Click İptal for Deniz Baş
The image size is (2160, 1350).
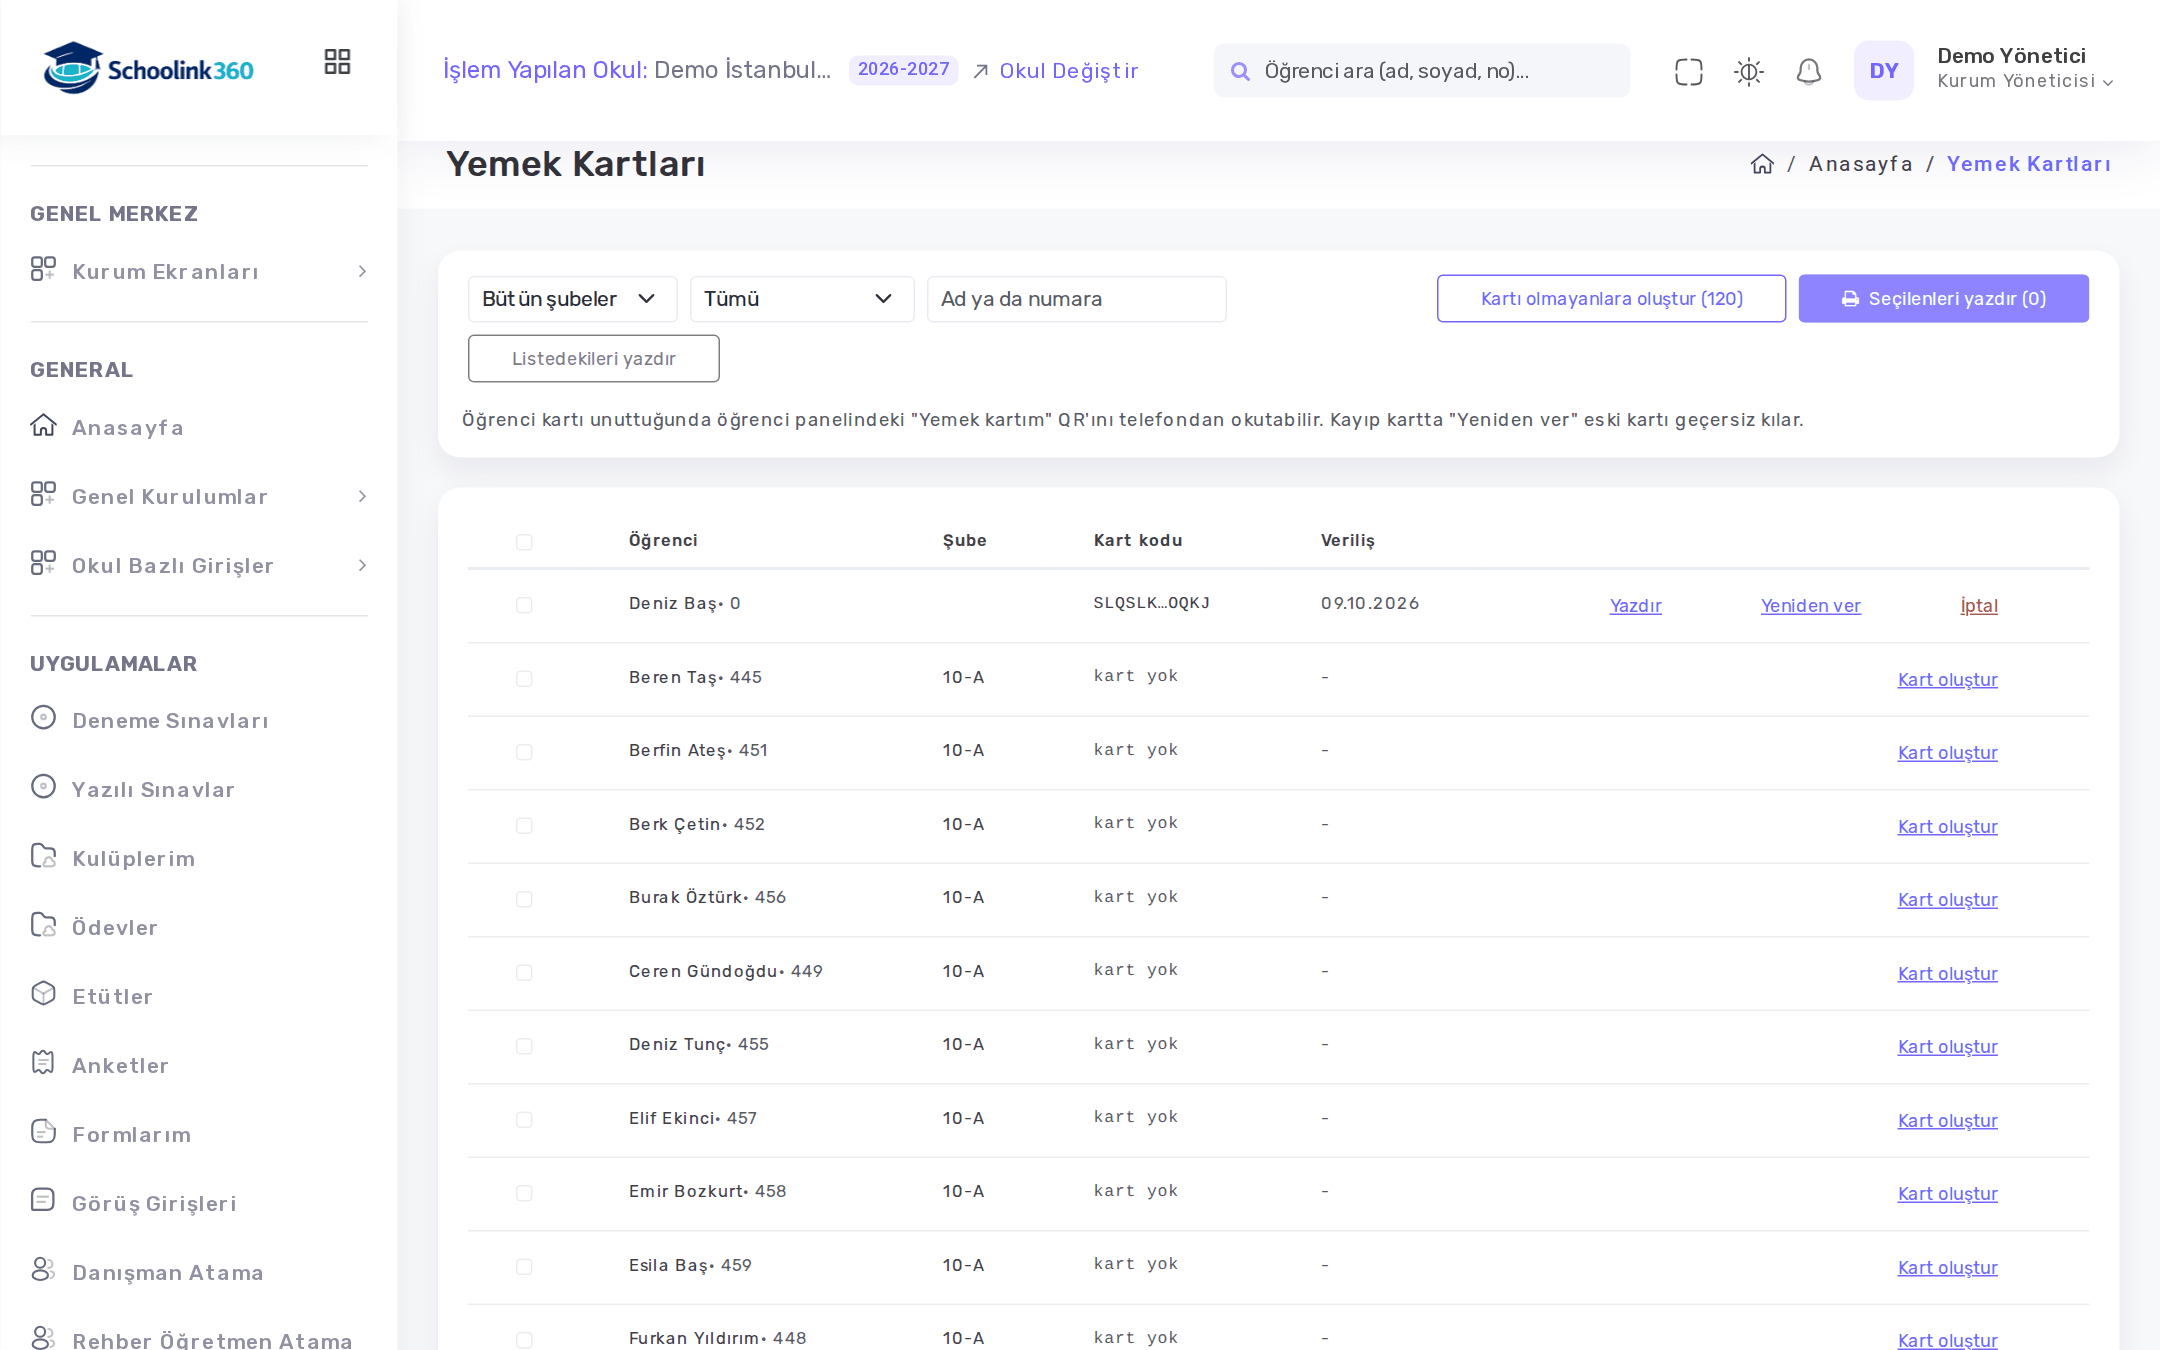pyautogui.click(x=1978, y=605)
